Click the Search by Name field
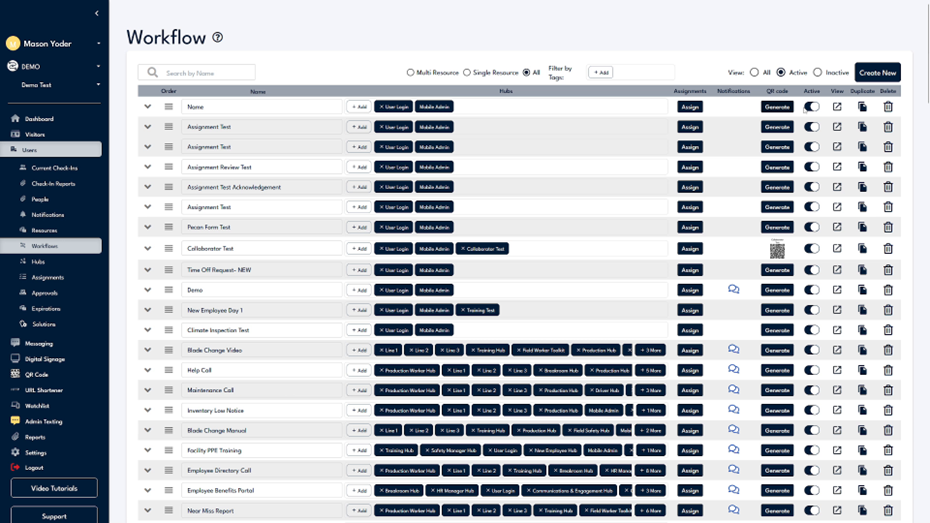The image size is (930, 523). click(208, 73)
